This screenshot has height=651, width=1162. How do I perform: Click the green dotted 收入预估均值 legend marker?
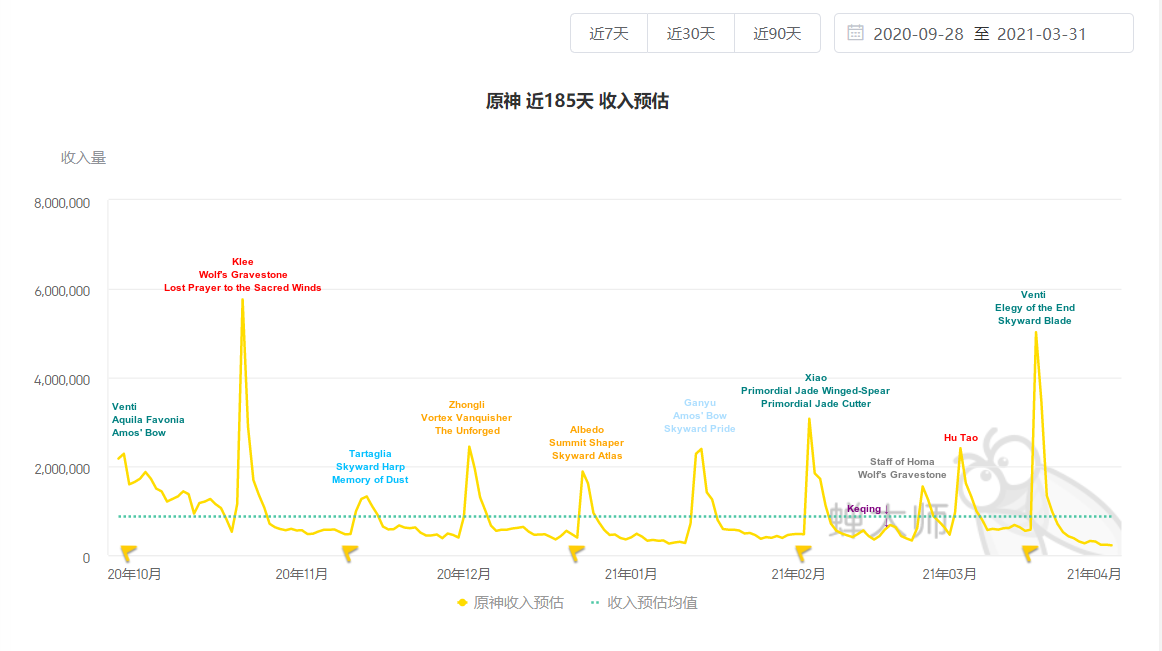594,603
